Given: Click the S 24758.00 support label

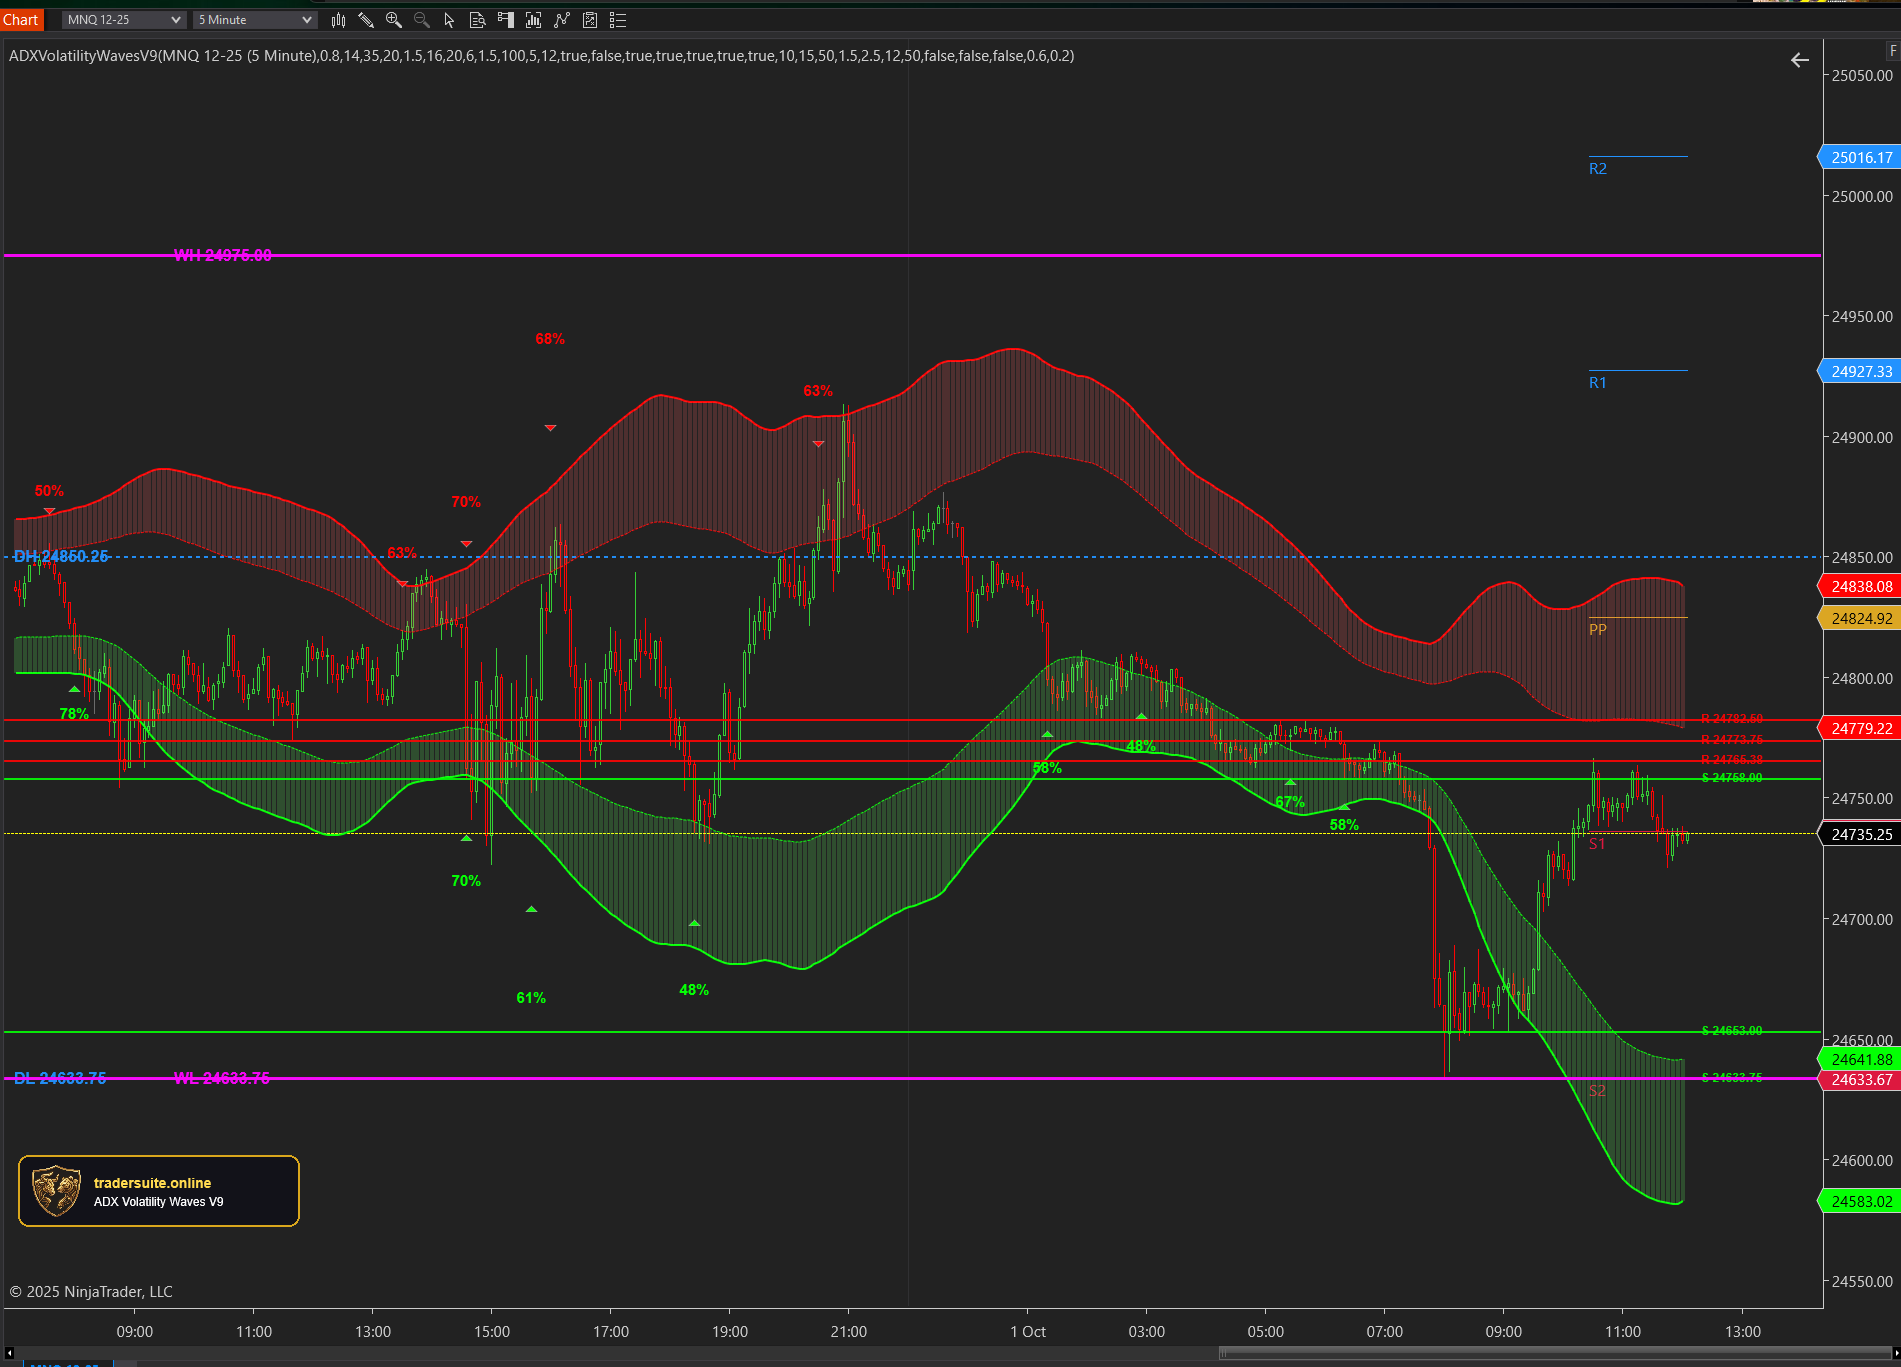Looking at the screenshot, I should coord(1732,778).
